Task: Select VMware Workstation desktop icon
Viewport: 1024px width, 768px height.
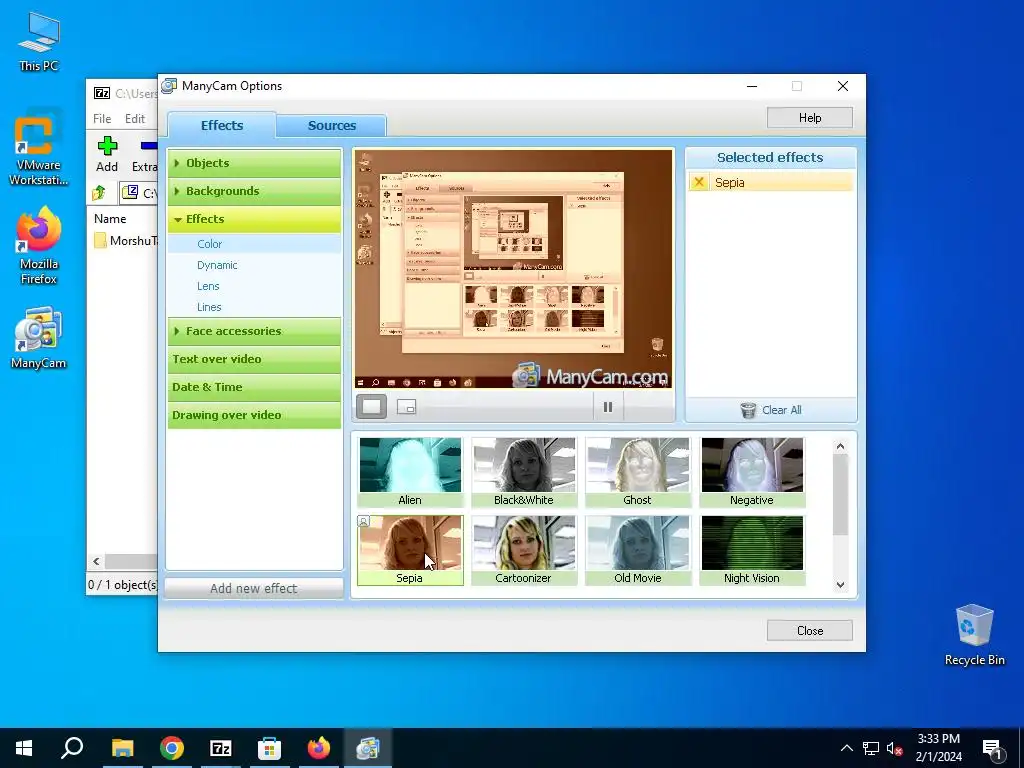Action: point(39,148)
